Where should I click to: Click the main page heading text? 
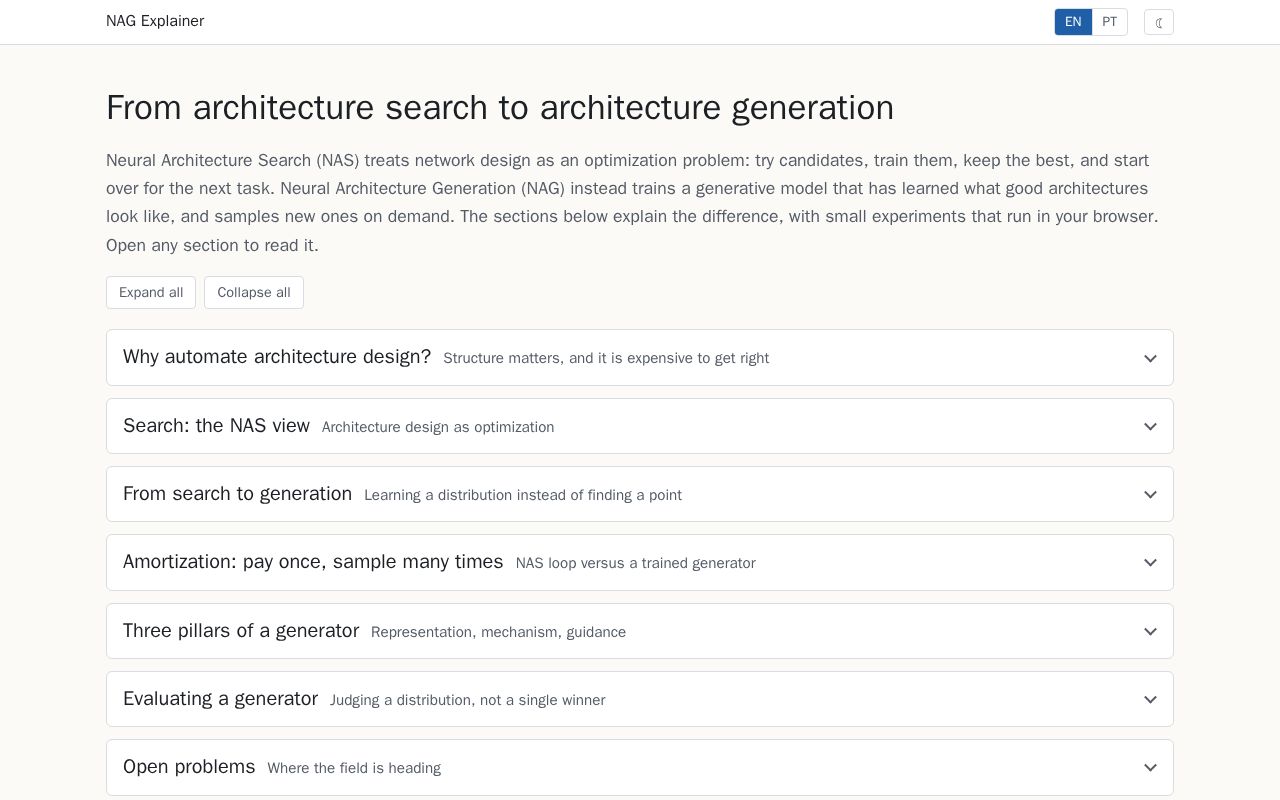point(500,108)
